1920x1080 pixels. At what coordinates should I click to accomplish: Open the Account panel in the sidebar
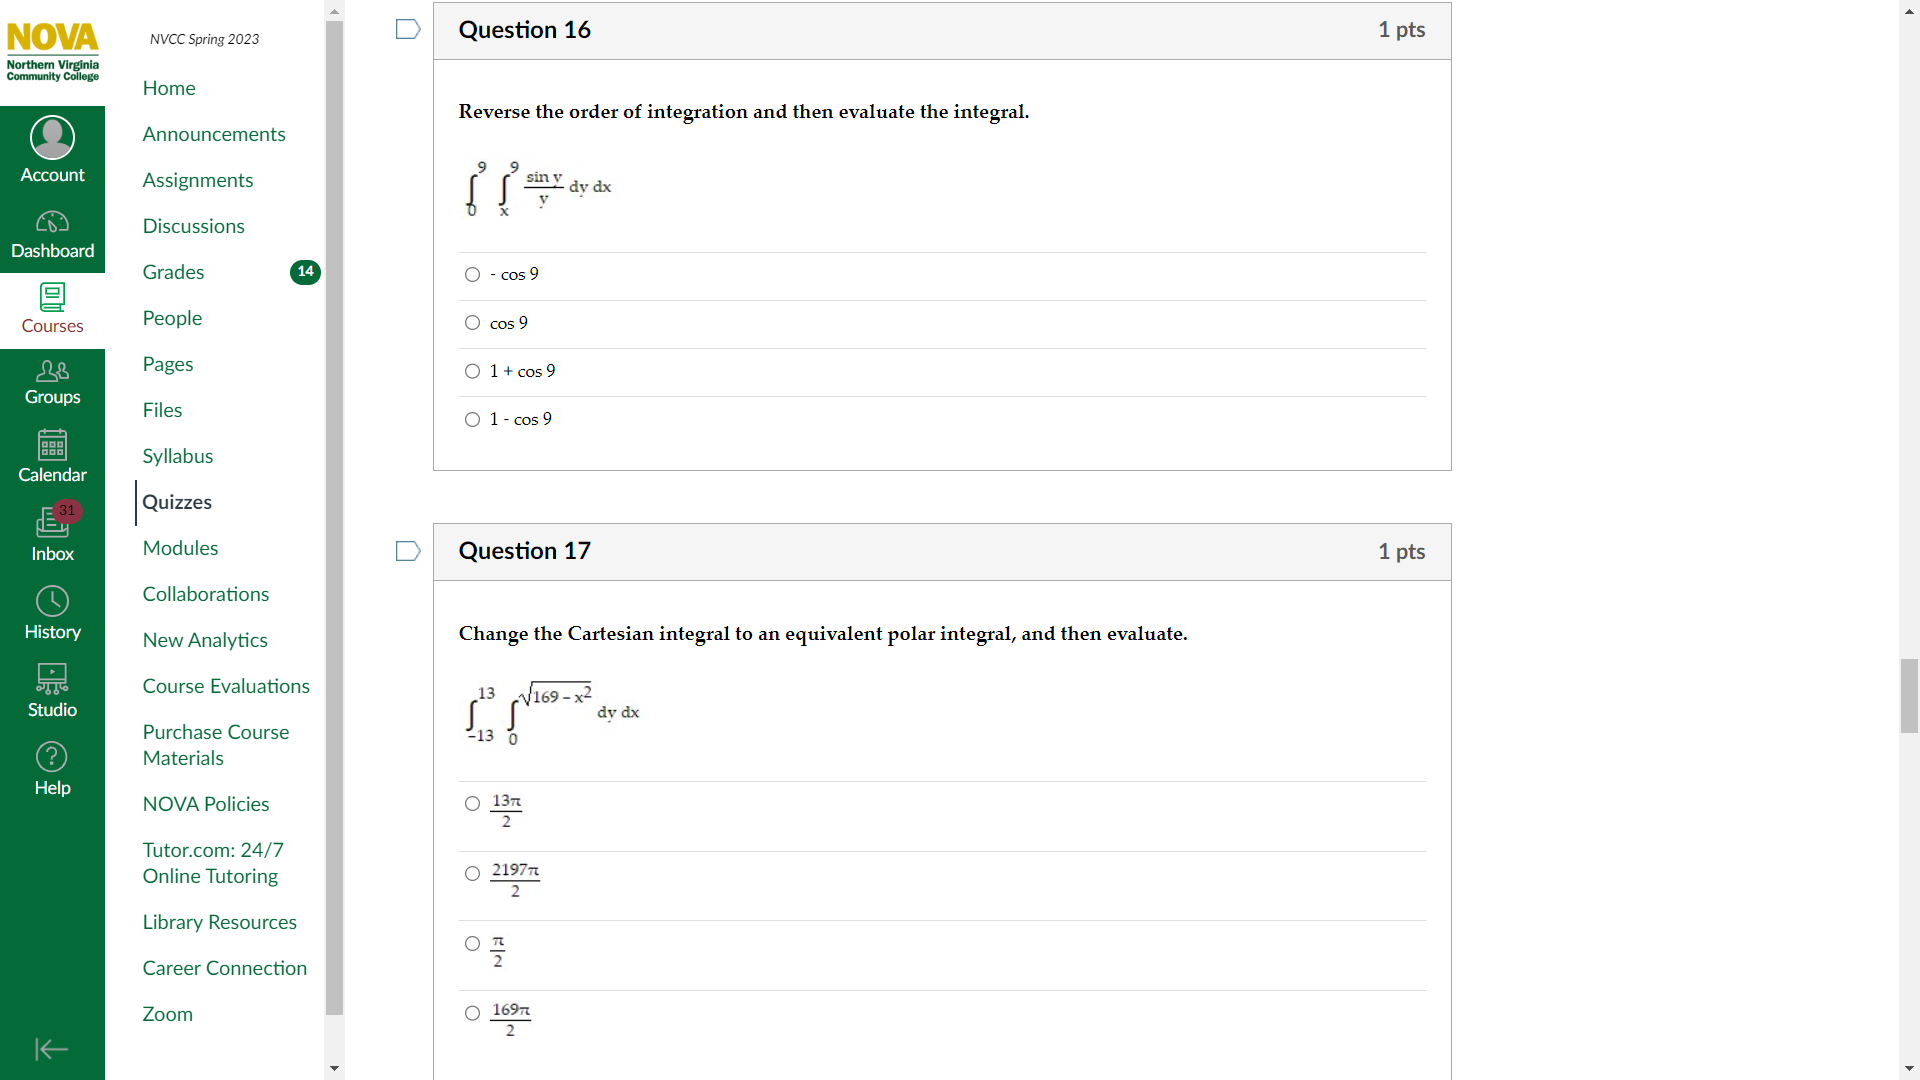click(x=52, y=147)
